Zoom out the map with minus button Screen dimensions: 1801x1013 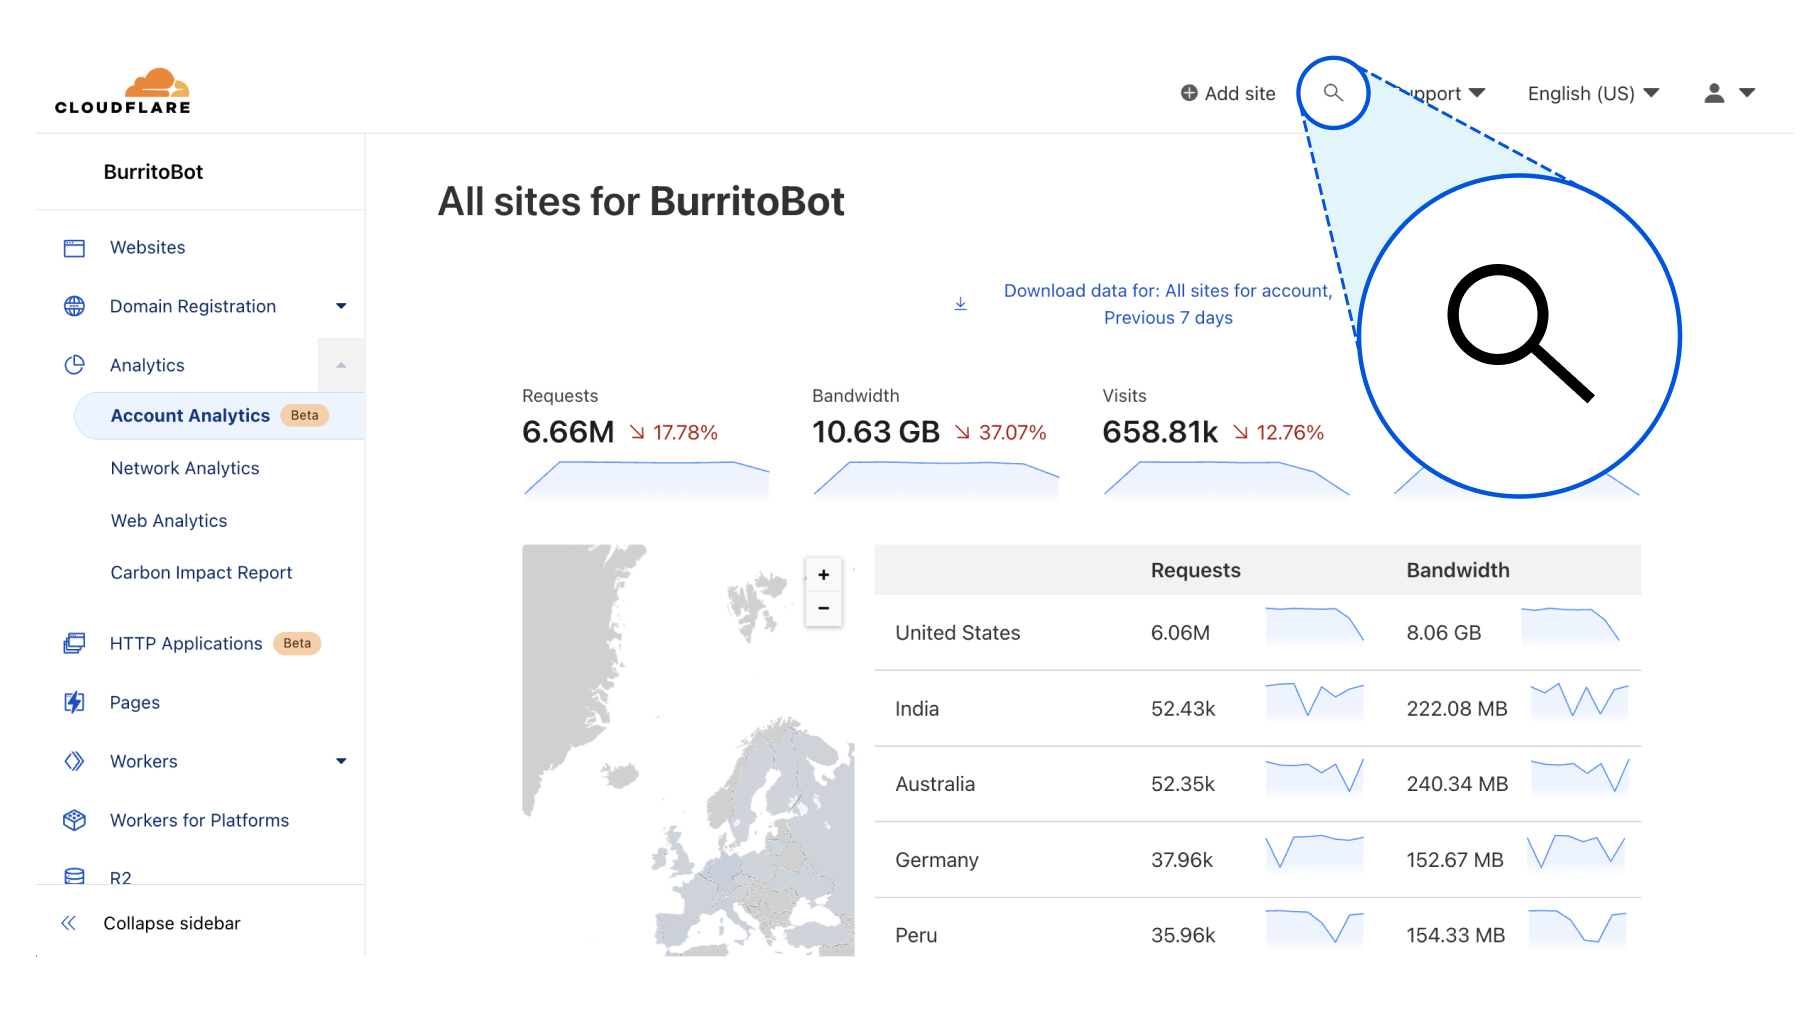(824, 608)
